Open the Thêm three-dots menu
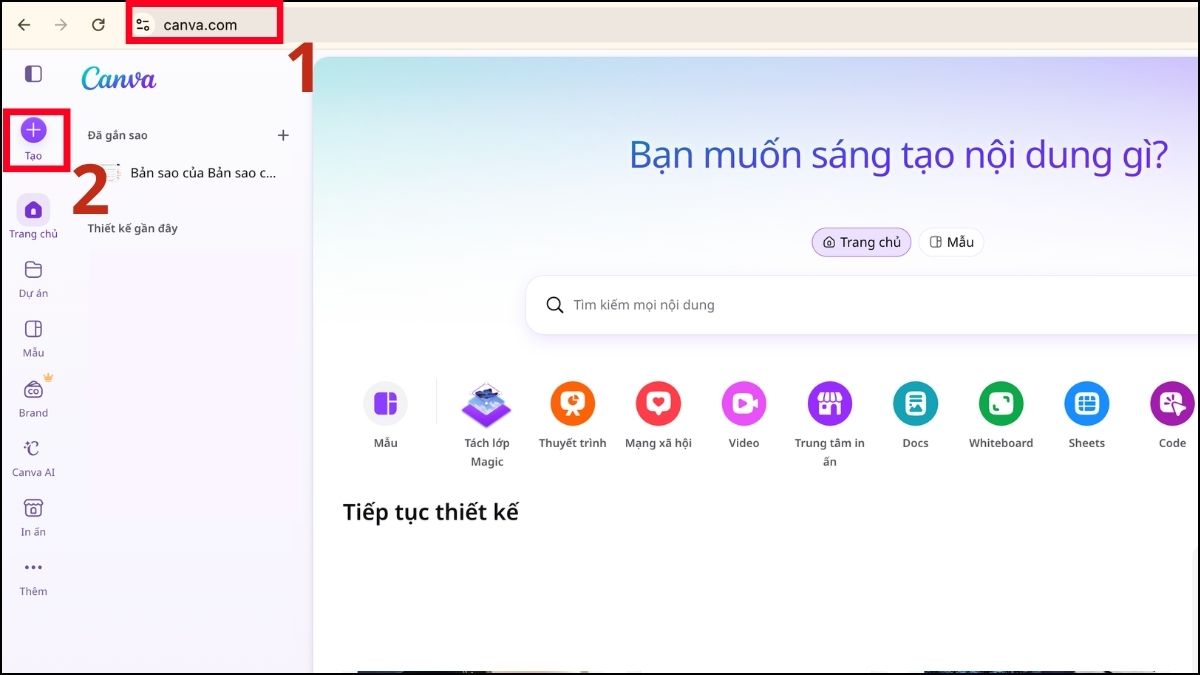The height and width of the screenshot is (675, 1200). (x=34, y=577)
